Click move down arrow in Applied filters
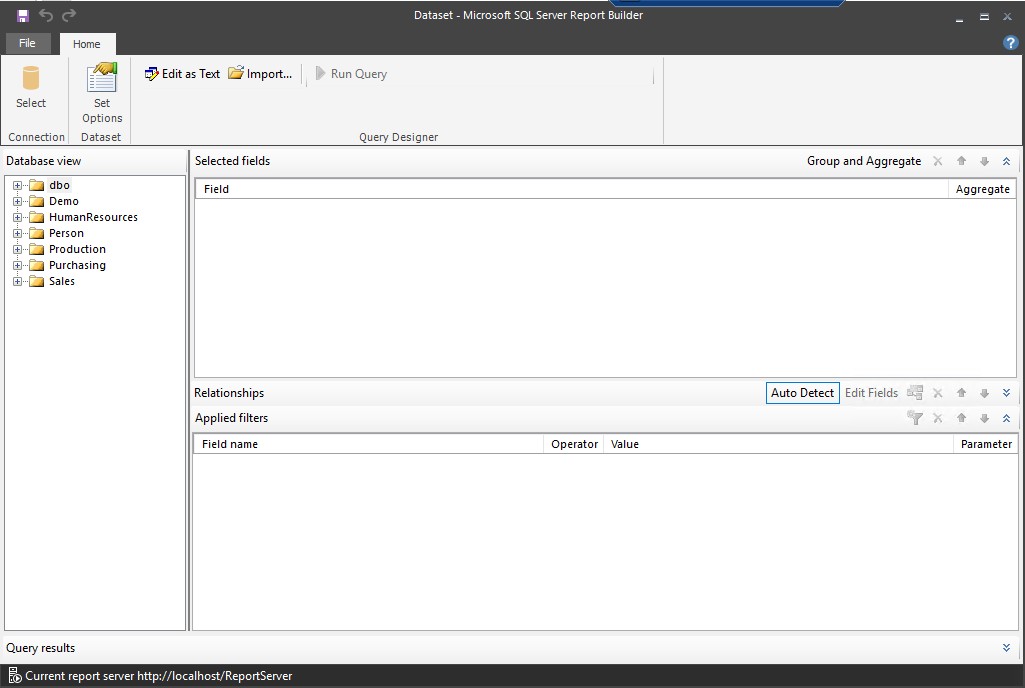This screenshot has height=688, width=1025. (x=984, y=418)
